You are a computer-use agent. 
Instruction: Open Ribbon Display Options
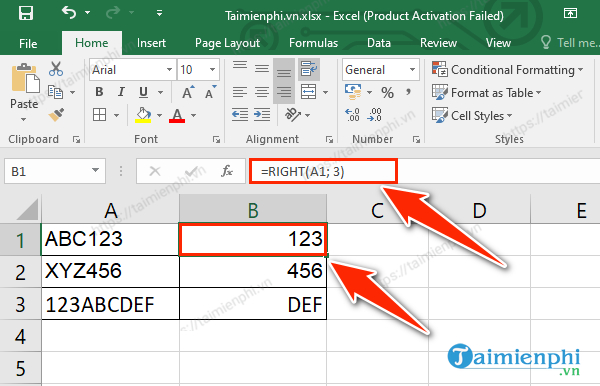pos(570,13)
